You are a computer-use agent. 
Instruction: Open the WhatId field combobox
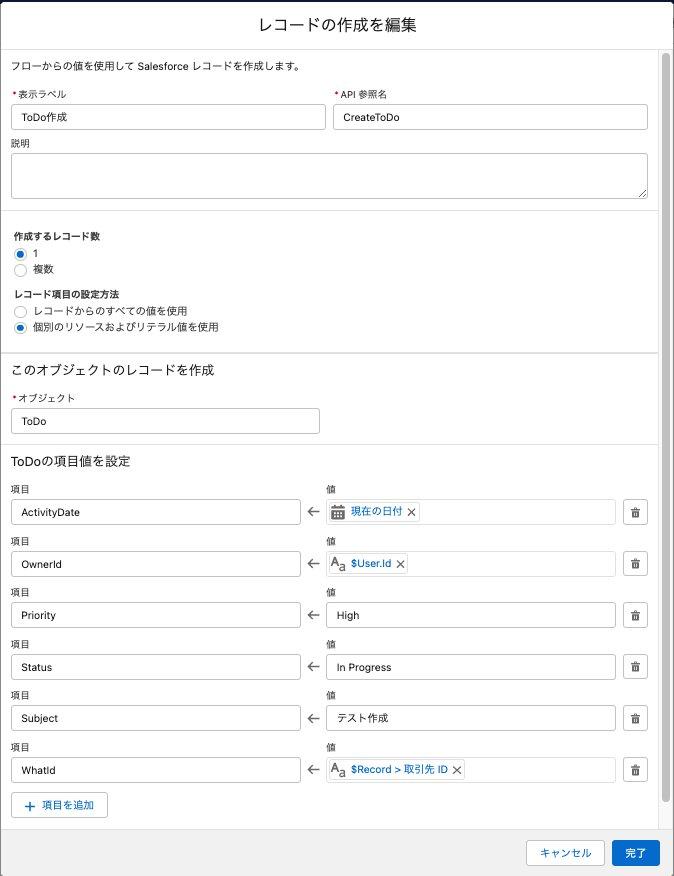point(156,770)
